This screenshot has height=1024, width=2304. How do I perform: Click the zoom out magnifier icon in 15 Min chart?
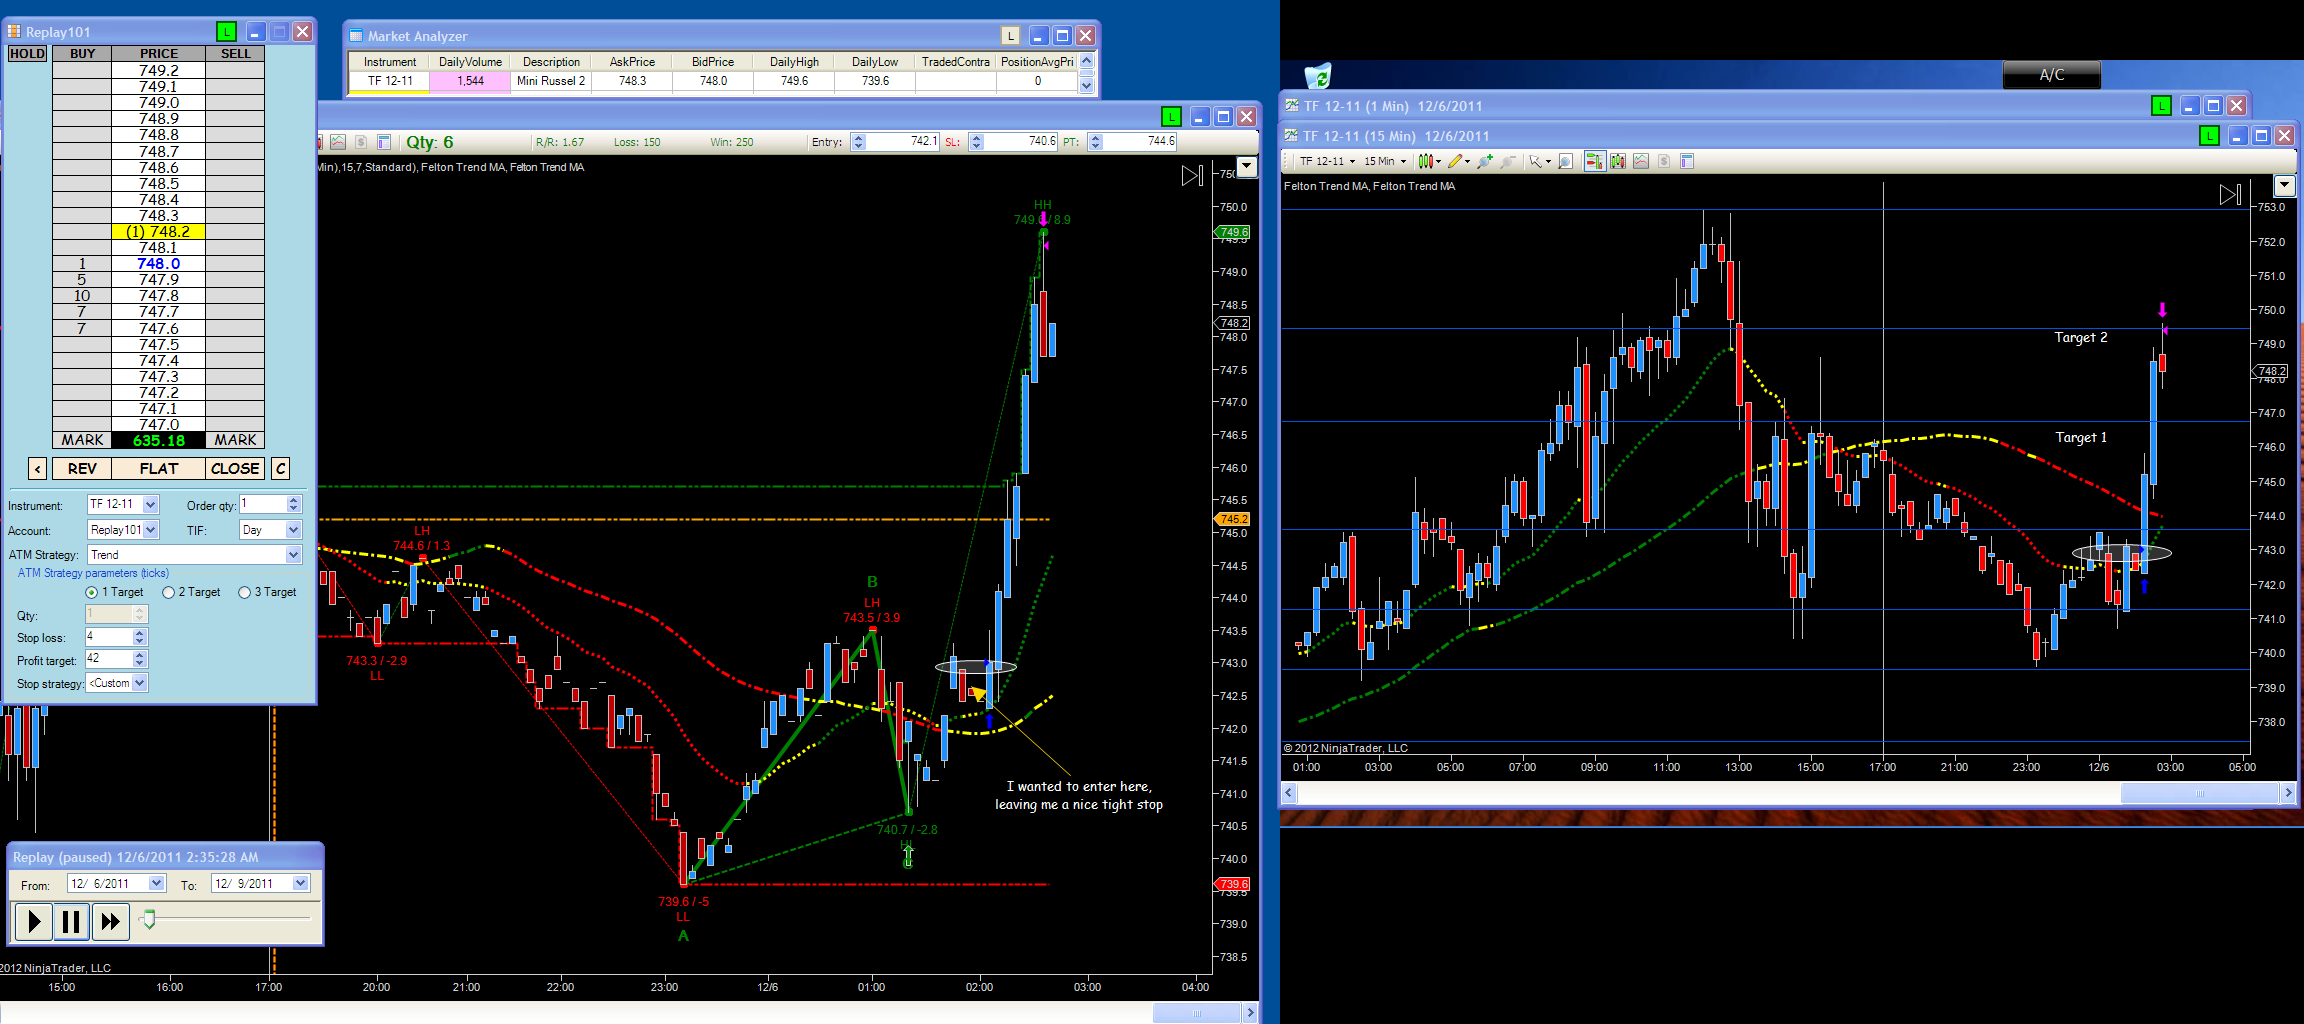tap(1508, 161)
